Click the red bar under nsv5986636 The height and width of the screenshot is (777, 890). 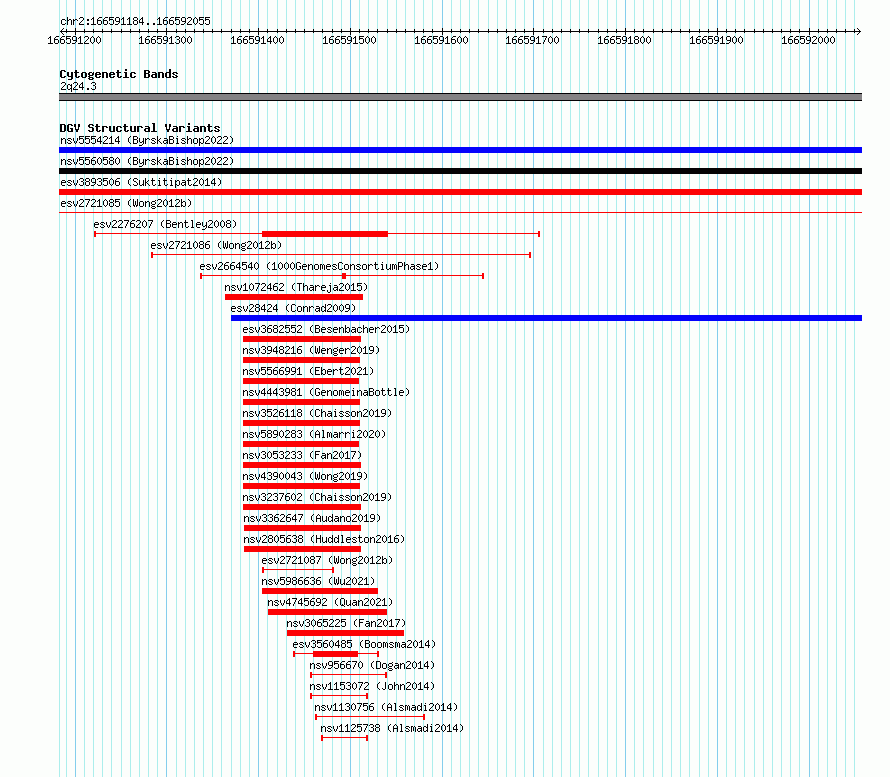point(320,591)
